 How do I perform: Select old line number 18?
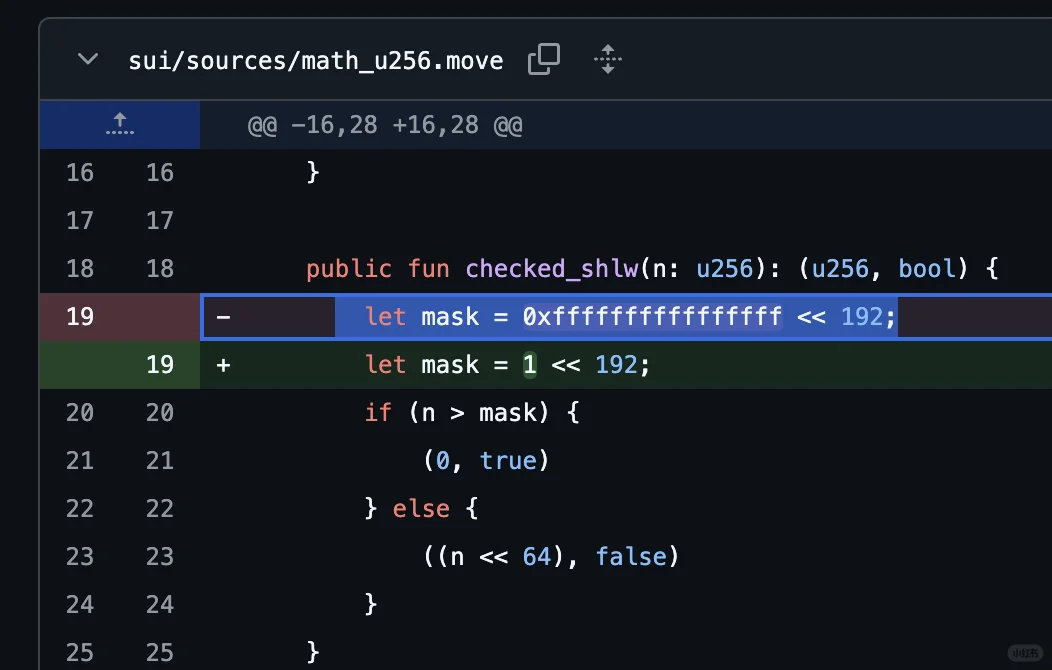point(80,269)
